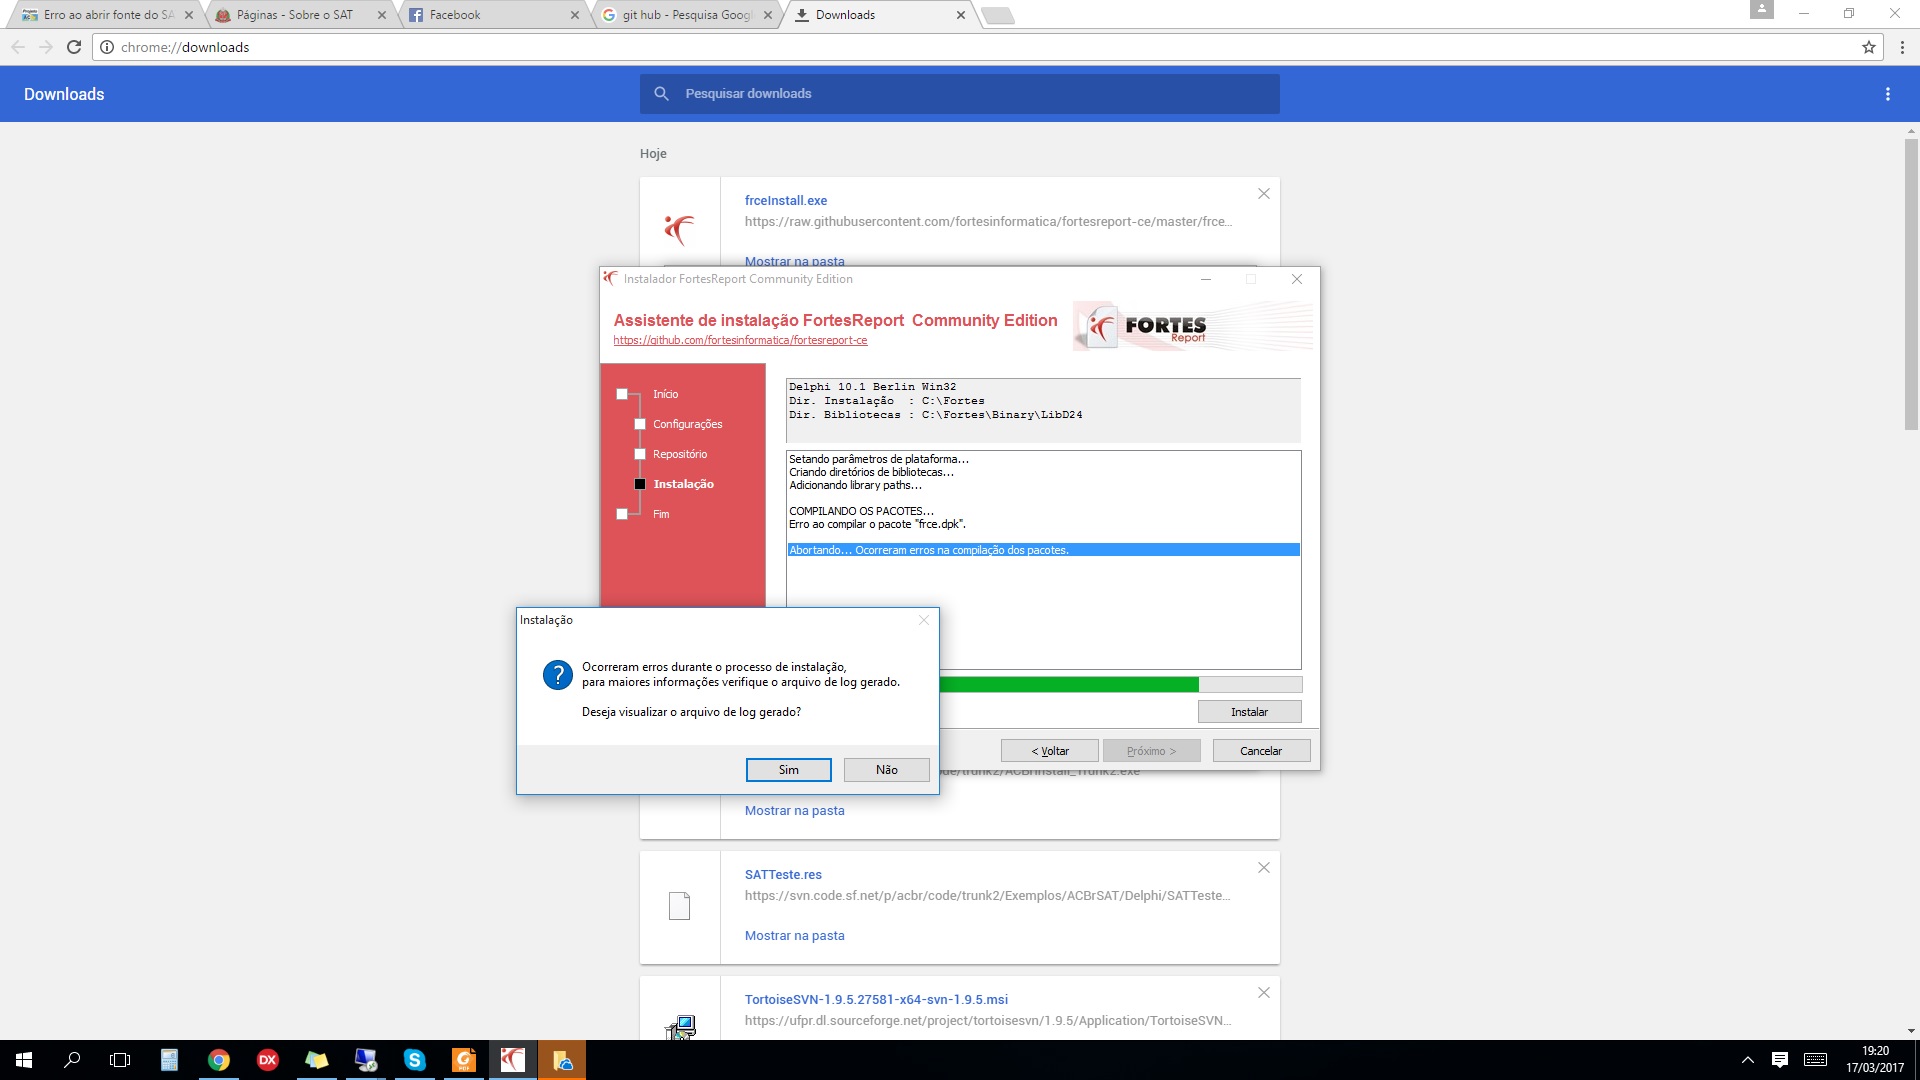Remove SATTeste.res from the downloads list
Viewport: 1920px width, 1080px height.
pyautogui.click(x=1264, y=868)
